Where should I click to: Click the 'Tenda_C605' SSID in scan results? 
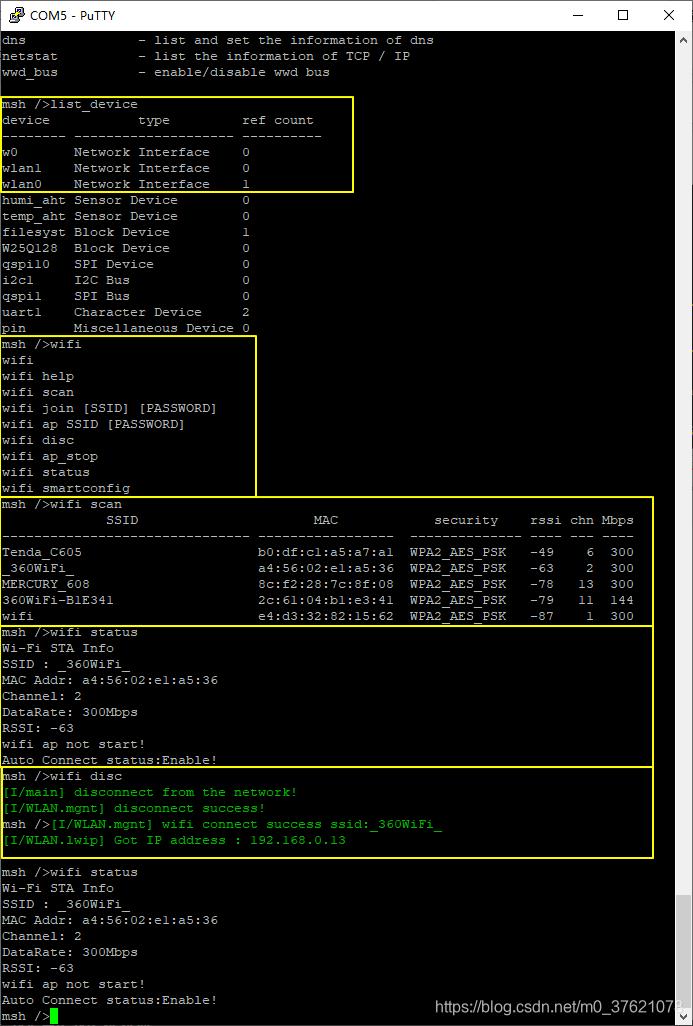[42, 552]
